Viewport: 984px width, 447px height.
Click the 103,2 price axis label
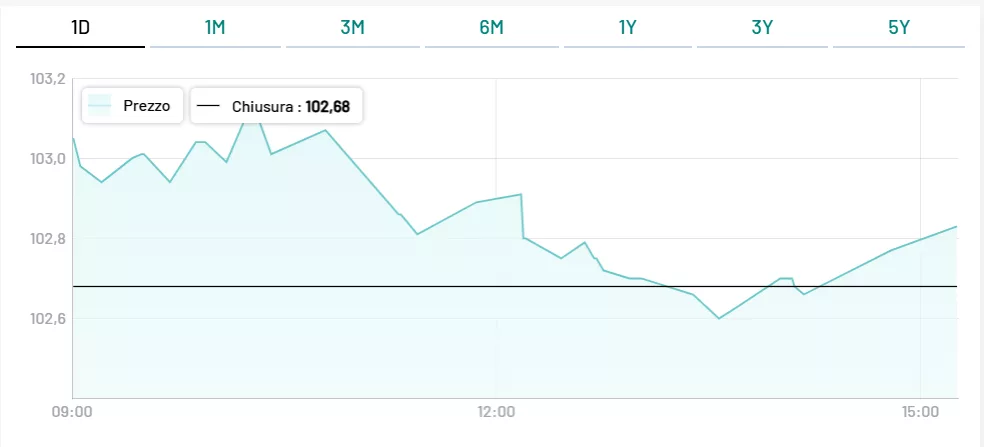coord(49,79)
